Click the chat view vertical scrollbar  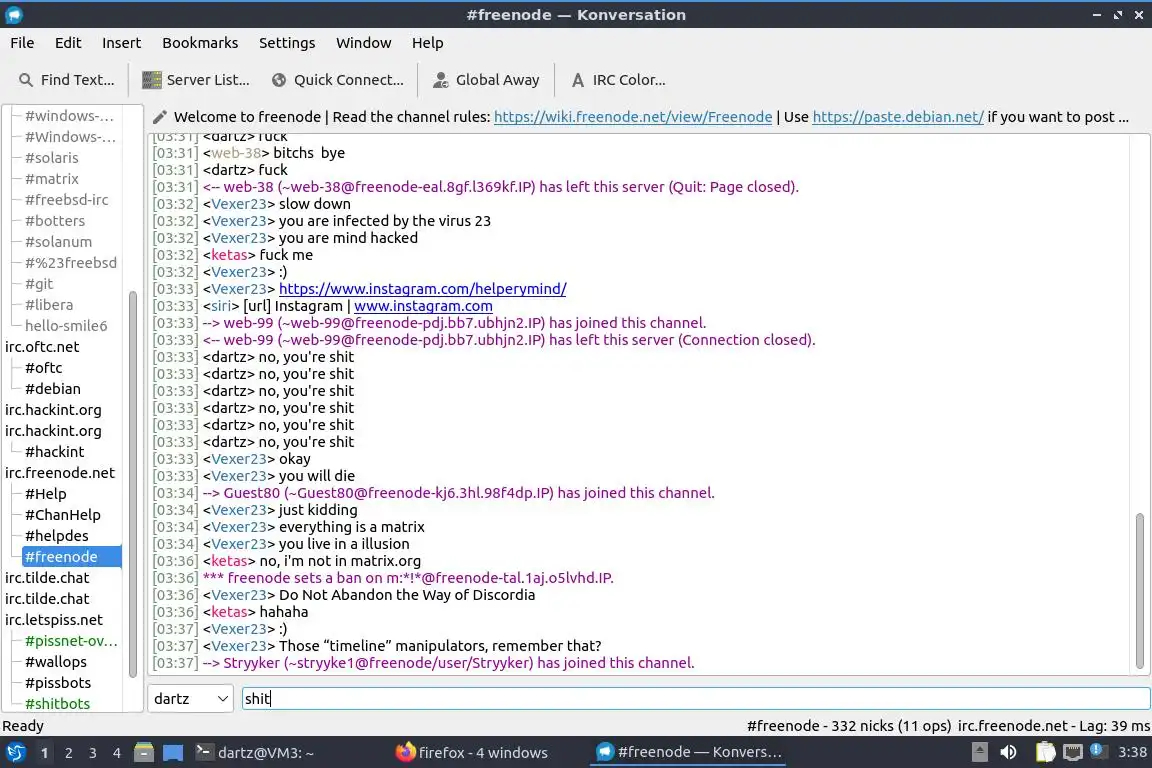(1140, 591)
